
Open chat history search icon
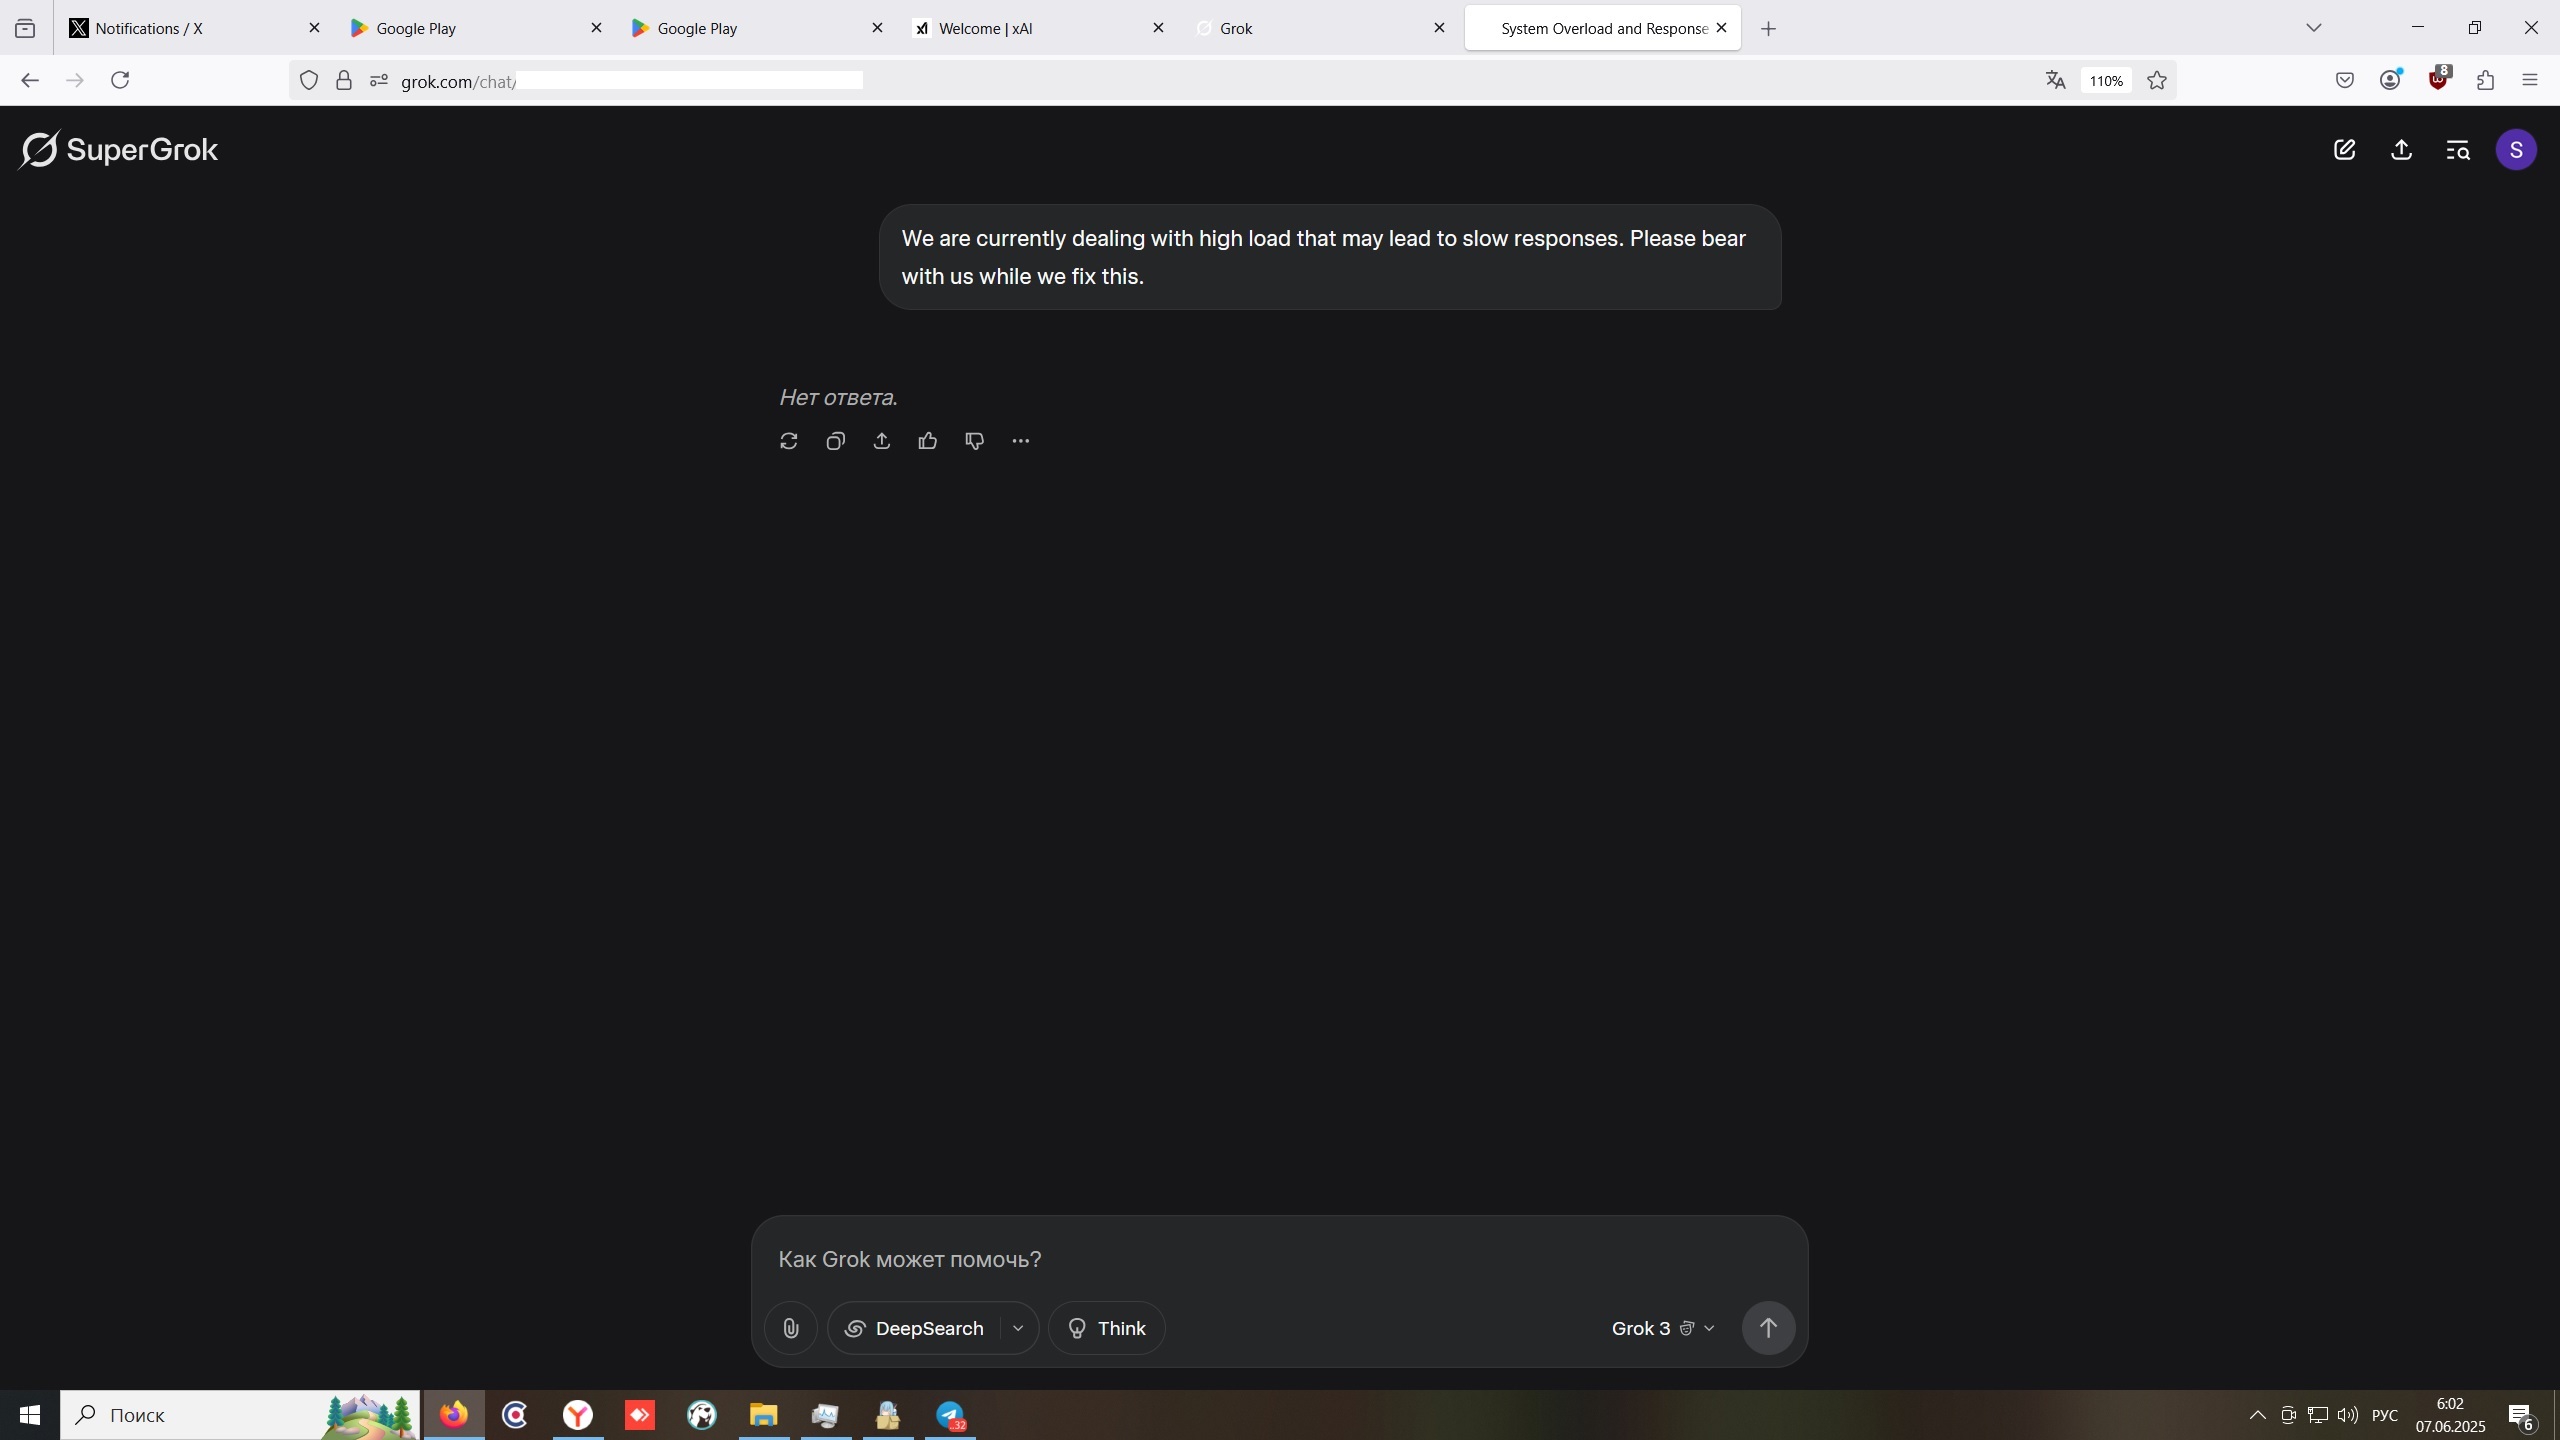[2457, 150]
